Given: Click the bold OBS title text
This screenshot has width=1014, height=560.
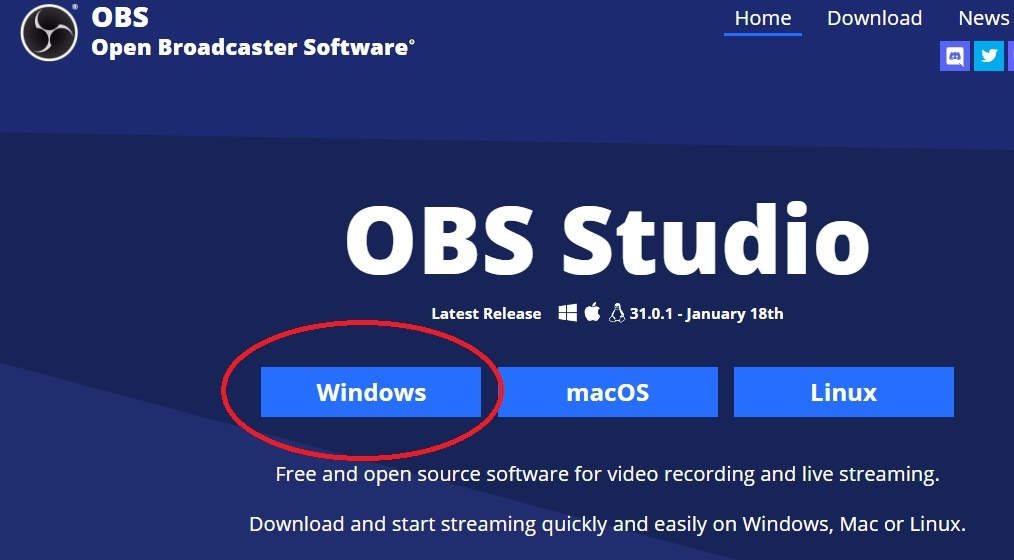Looking at the screenshot, I should coord(120,17).
